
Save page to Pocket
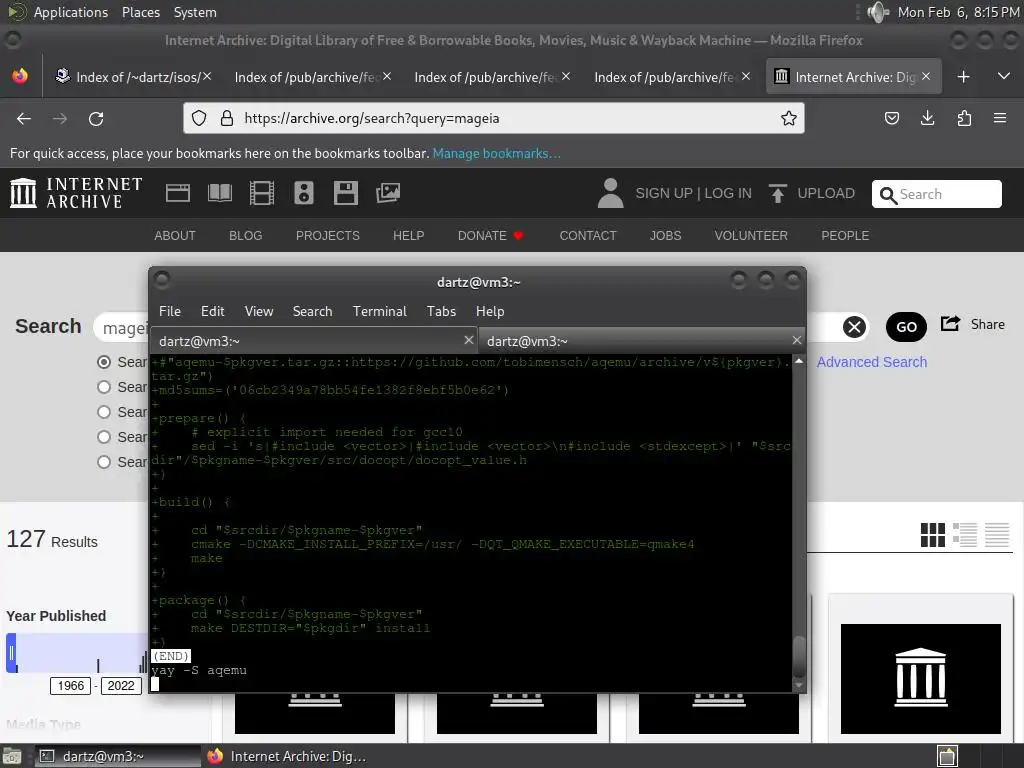pyautogui.click(x=891, y=118)
